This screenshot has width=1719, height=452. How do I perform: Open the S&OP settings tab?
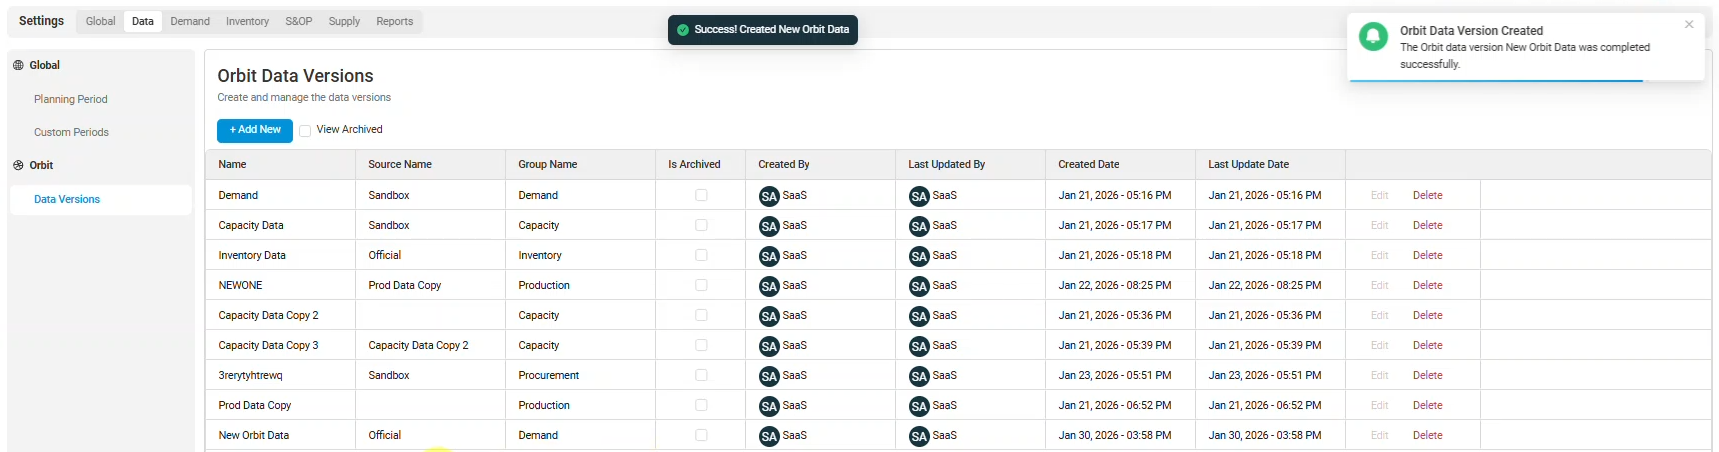point(298,21)
